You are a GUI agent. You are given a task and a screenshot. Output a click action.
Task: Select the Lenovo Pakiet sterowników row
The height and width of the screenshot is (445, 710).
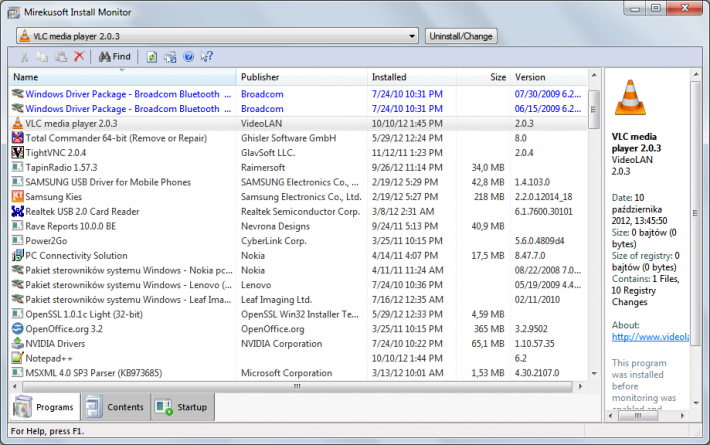298,285
